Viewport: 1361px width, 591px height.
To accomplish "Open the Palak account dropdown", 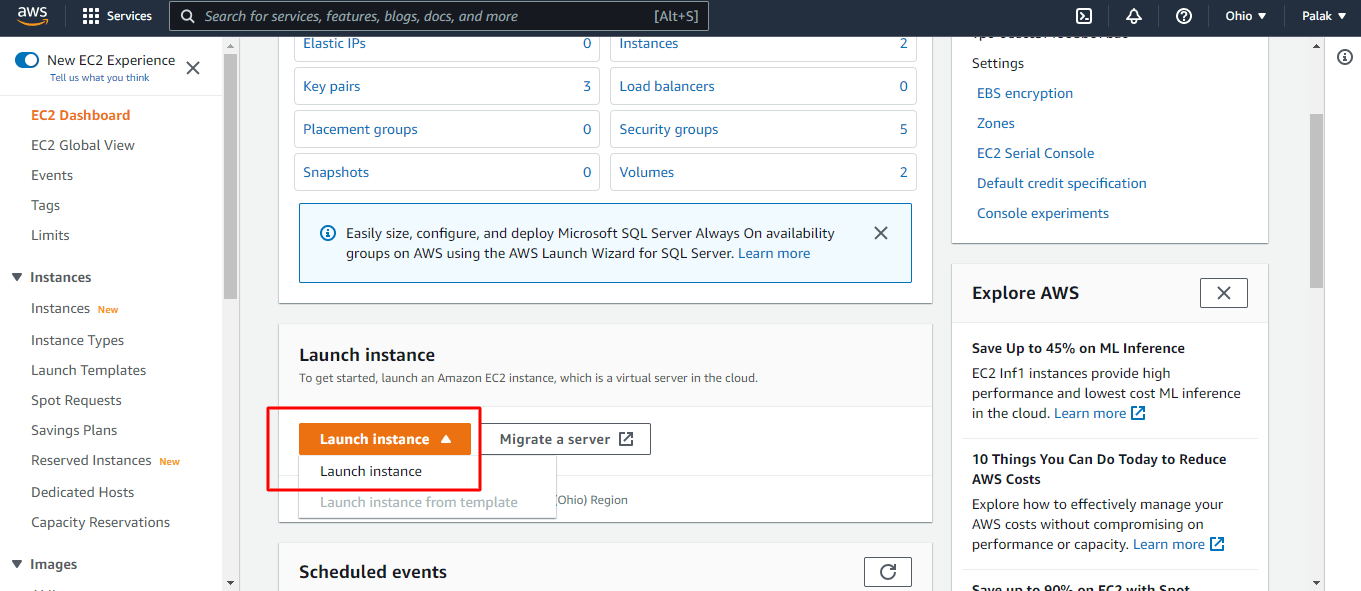I will point(1323,16).
